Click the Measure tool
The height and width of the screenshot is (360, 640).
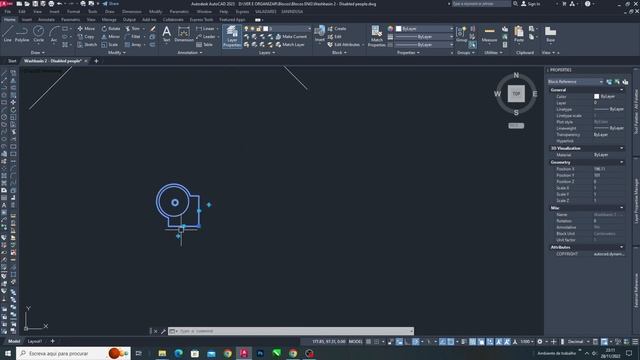coord(489,34)
